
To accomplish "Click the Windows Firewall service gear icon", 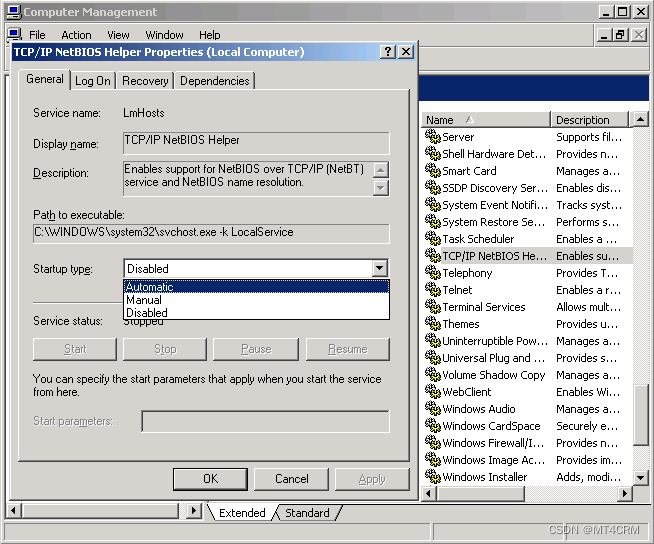I will (433, 442).
